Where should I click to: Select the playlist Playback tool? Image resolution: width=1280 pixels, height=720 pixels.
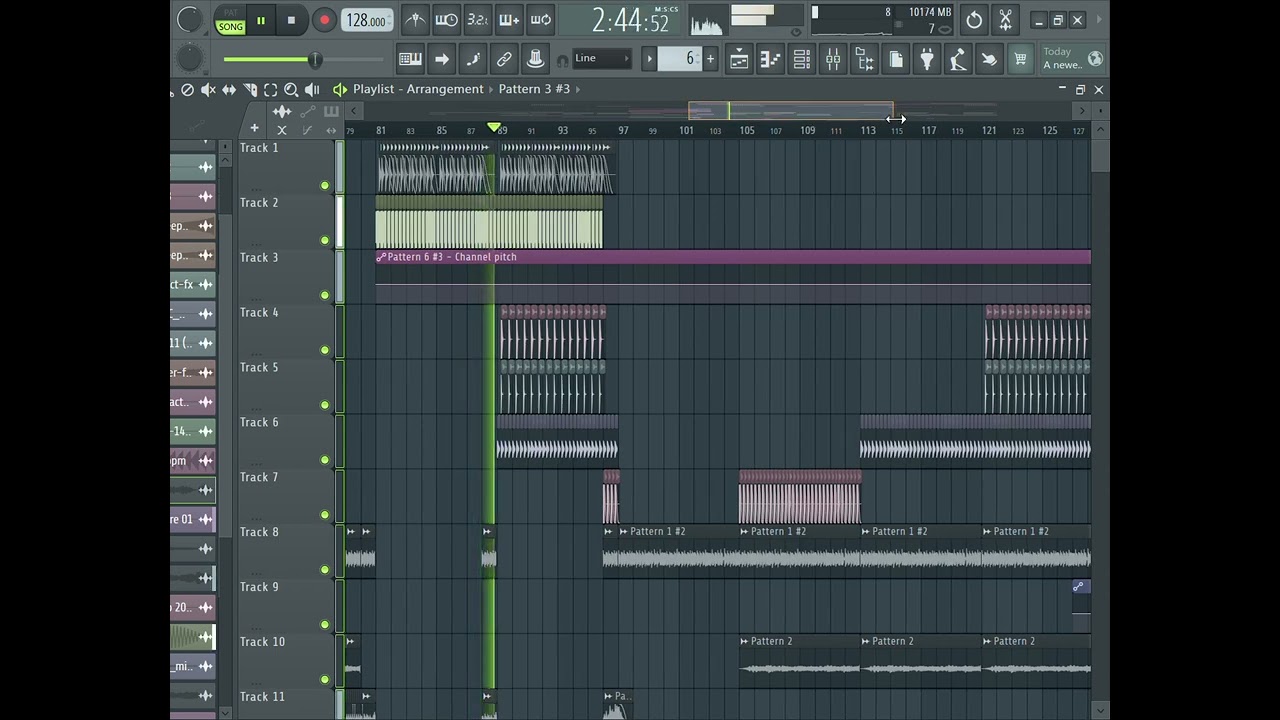coord(312,90)
